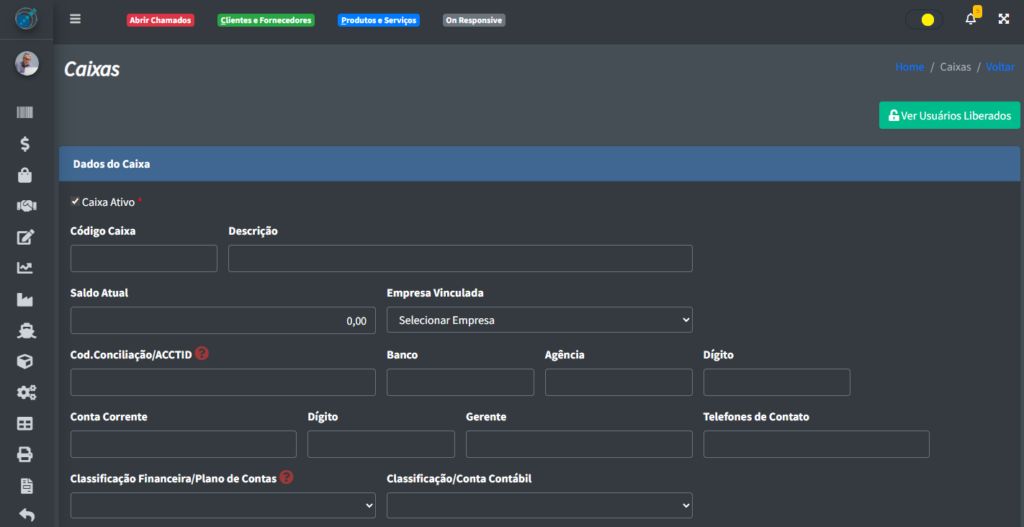Screen dimensions: 1024x527
Task: Uncheck the Caixa Ativo checkbox
Action: click(75, 201)
